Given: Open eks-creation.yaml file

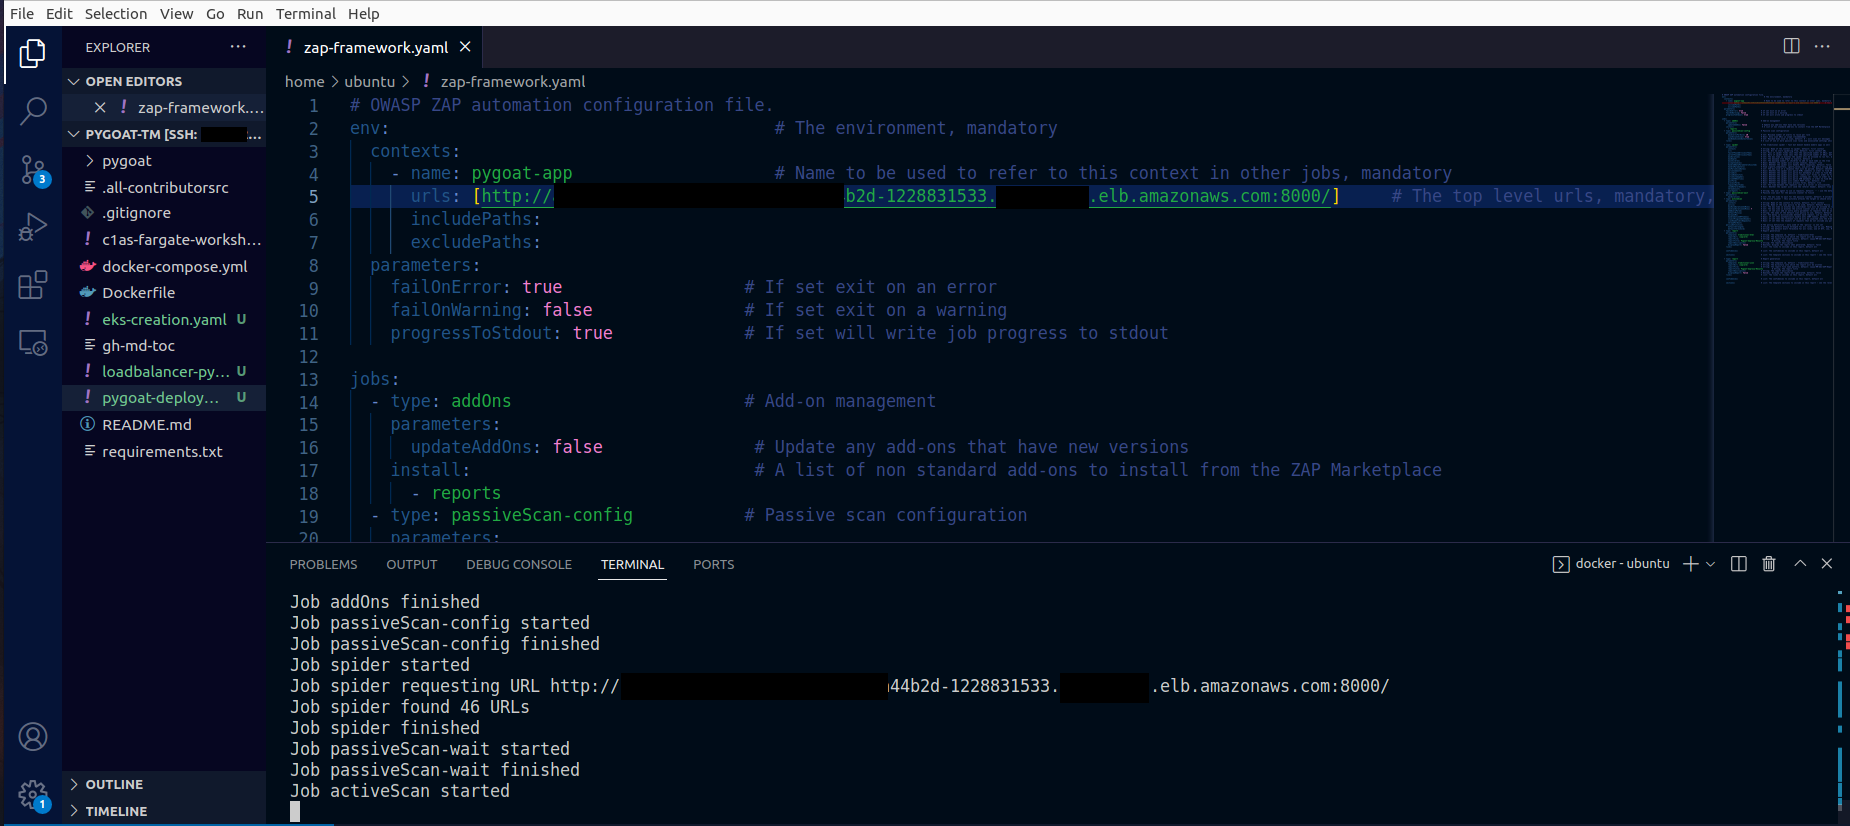Looking at the screenshot, I should [x=164, y=319].
